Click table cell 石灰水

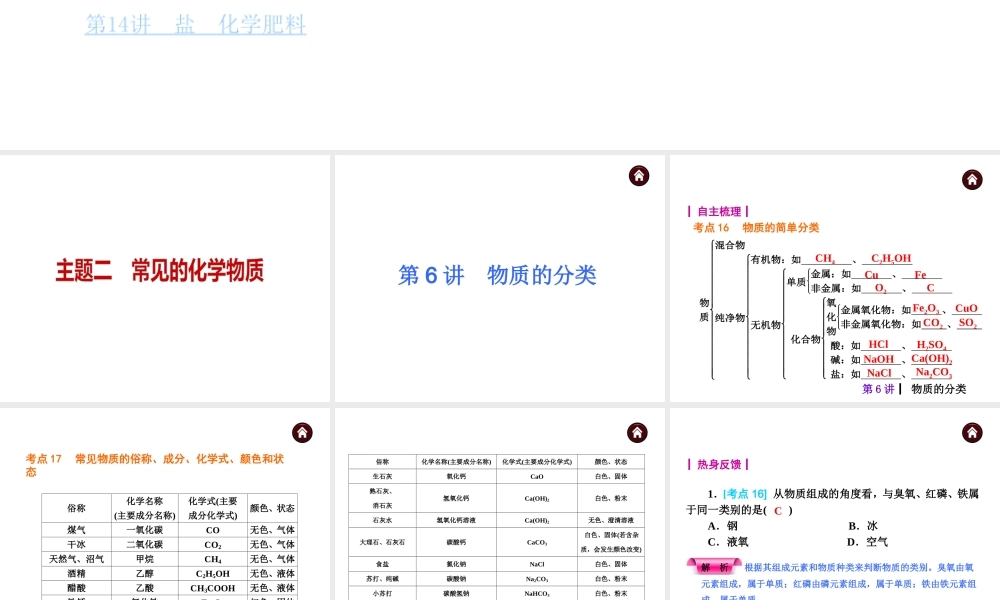(382, 520)
